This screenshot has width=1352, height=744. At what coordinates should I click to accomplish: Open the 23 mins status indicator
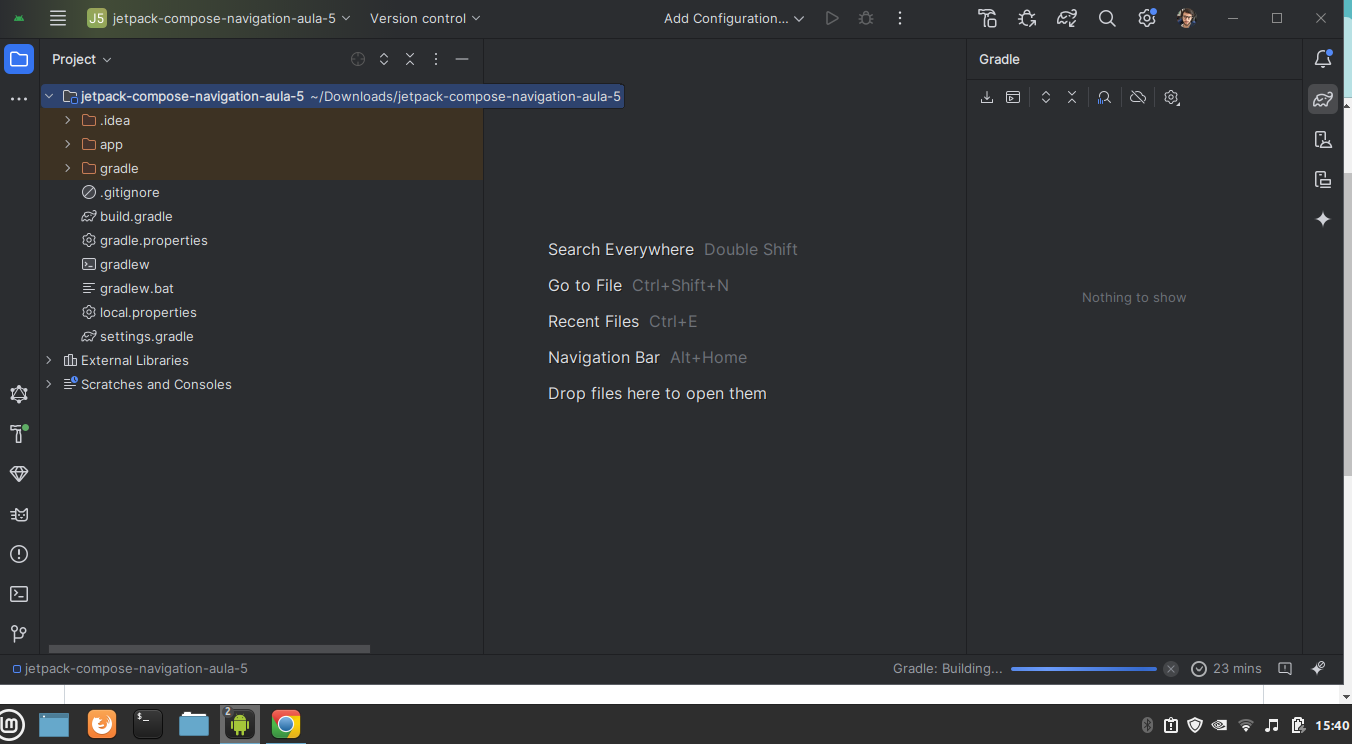(x=1227, y=669)
